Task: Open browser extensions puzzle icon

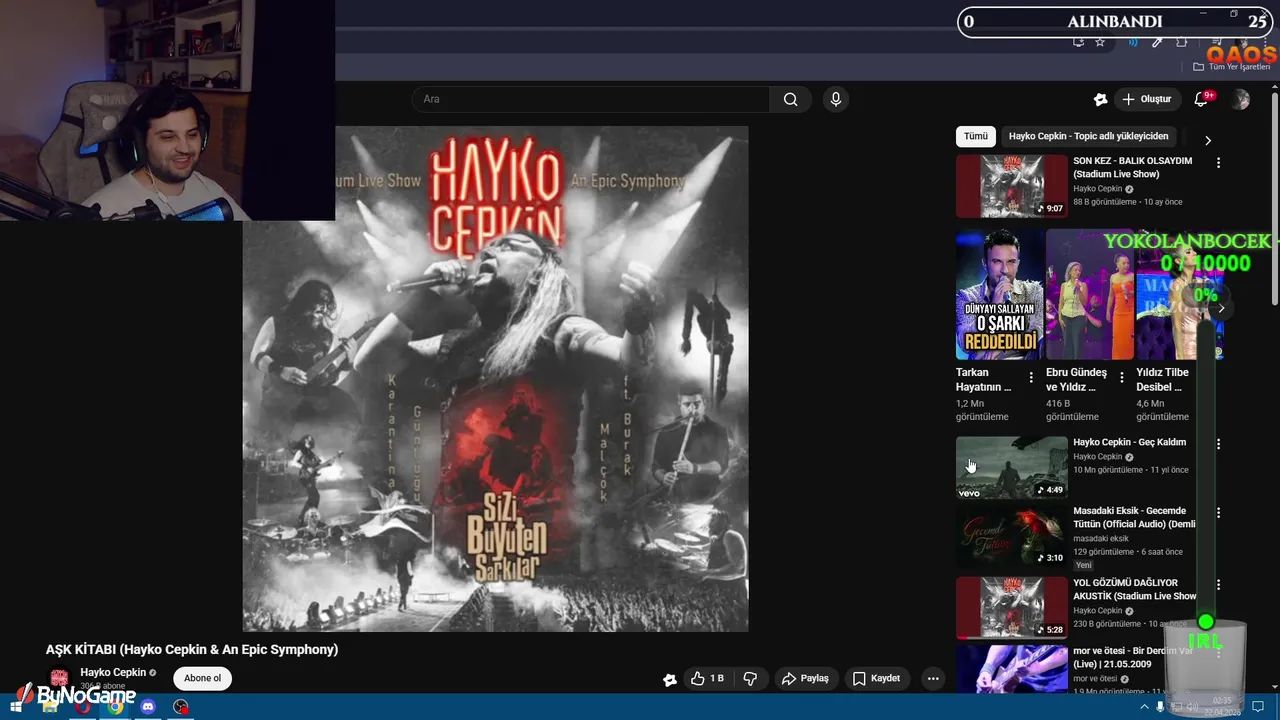Action: click(1181, 42)
